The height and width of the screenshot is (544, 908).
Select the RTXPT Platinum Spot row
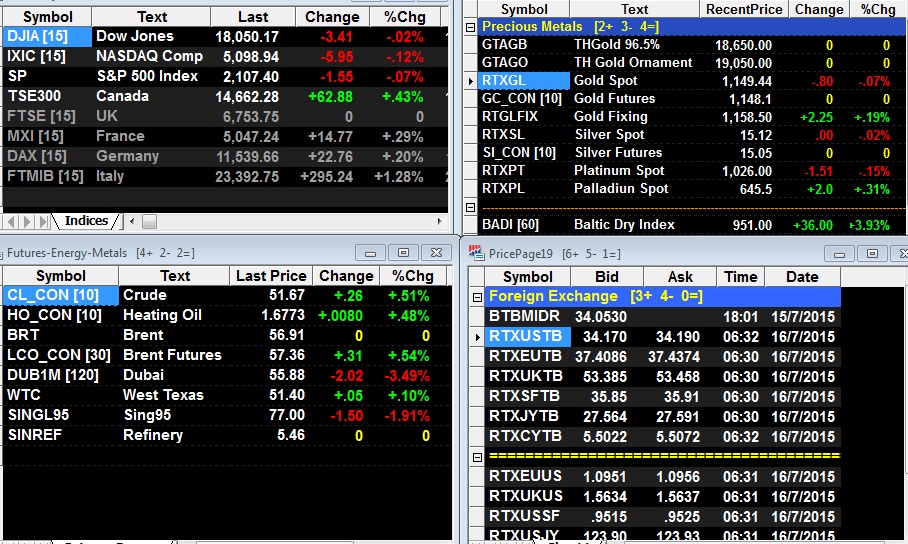pyautogui.click(x=692, y=170)
